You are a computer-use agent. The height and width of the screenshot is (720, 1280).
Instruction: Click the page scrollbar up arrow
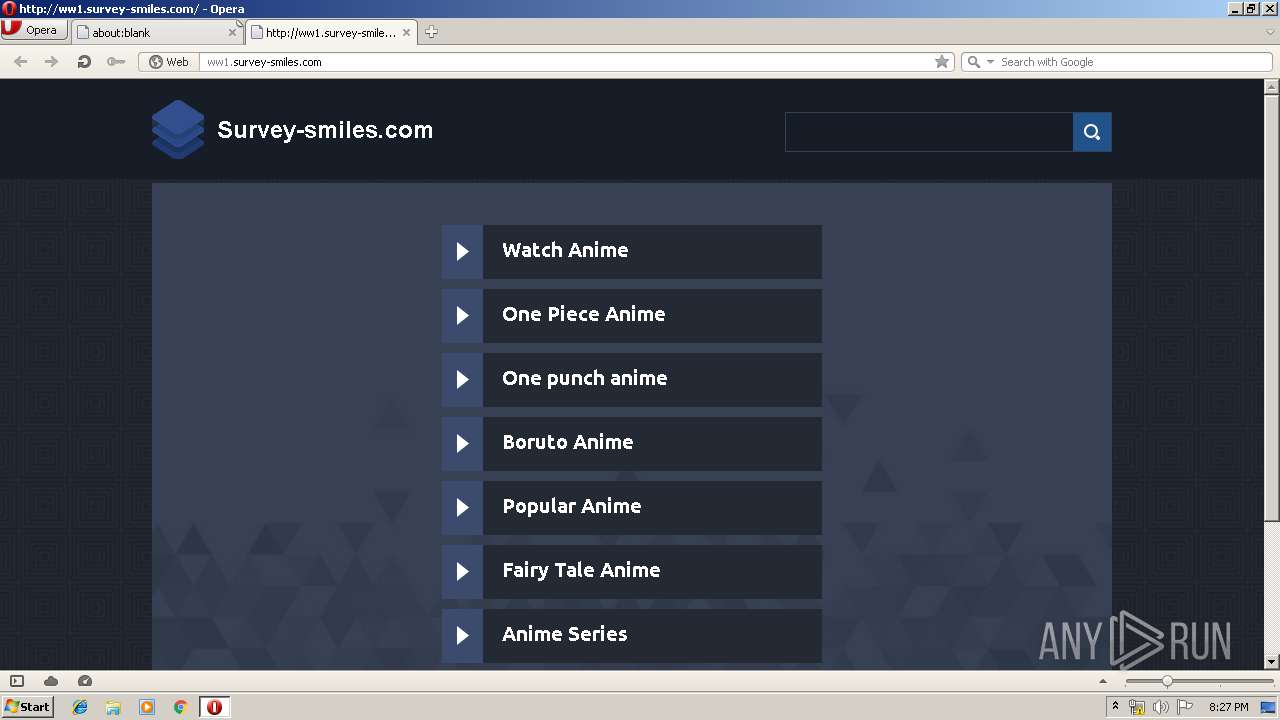click(1271, 87)
